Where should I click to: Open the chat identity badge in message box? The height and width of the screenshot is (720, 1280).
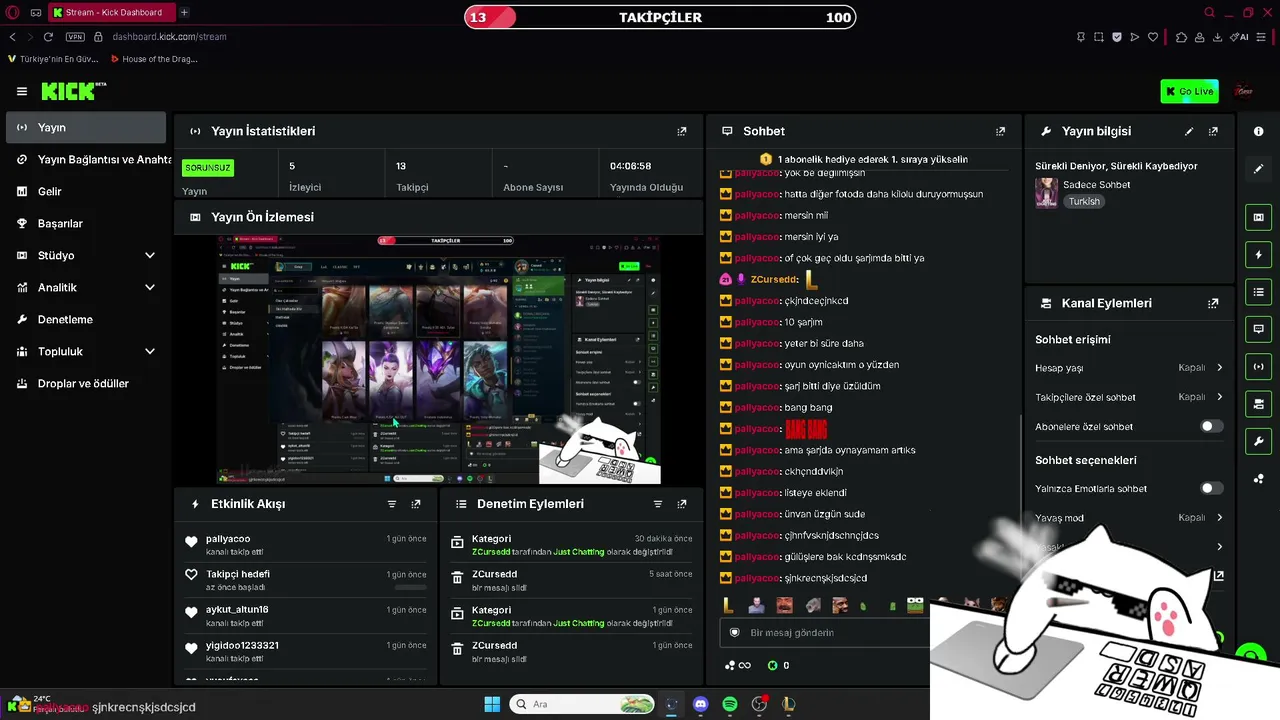point(735,633)
